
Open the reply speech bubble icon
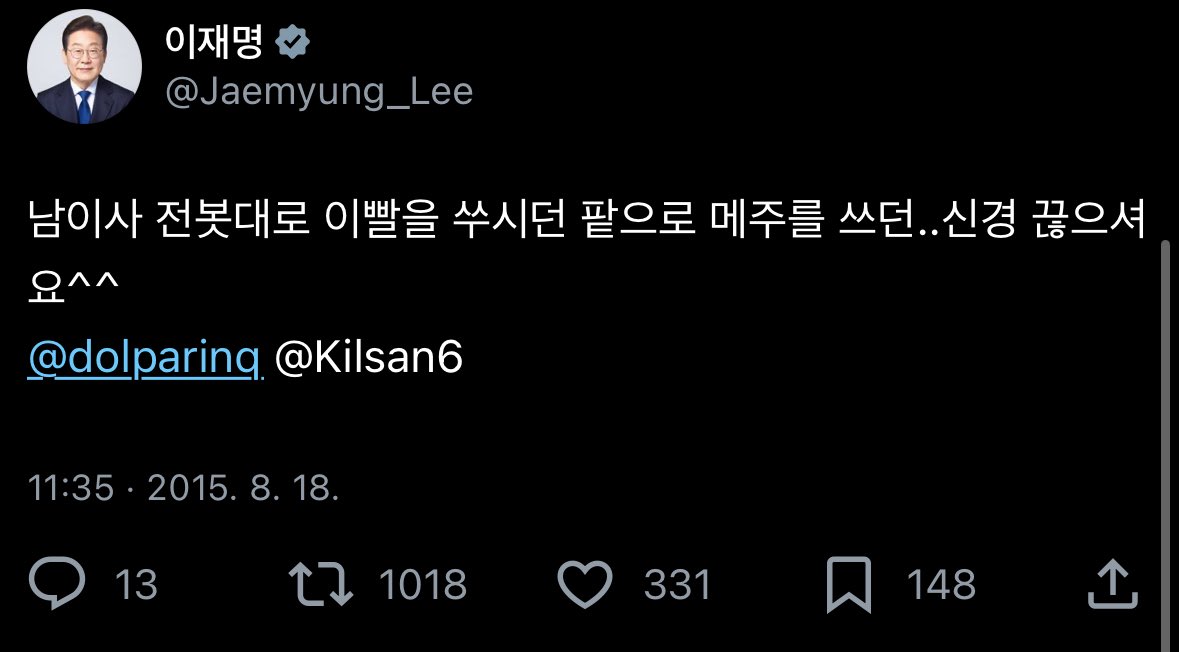point(58,584)
